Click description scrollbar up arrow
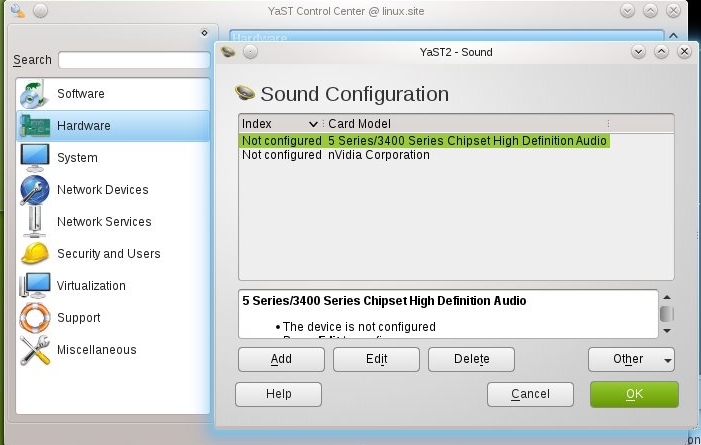701x445 pixels. 667,297
